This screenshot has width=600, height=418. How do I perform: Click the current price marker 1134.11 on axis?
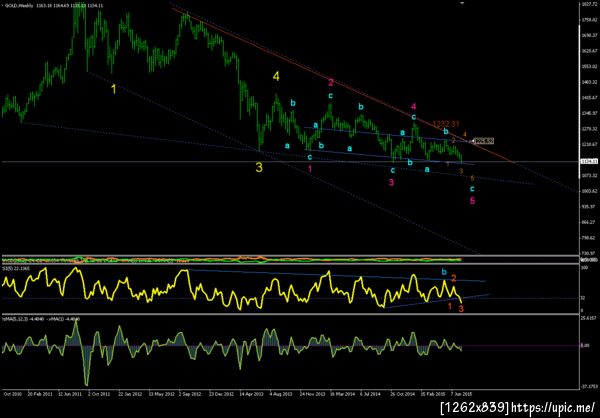pyautogui.click(x=588, y=162)
